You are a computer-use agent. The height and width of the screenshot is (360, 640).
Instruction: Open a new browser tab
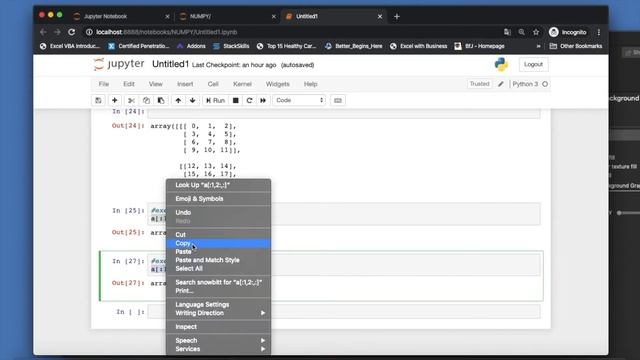[397, 16]
